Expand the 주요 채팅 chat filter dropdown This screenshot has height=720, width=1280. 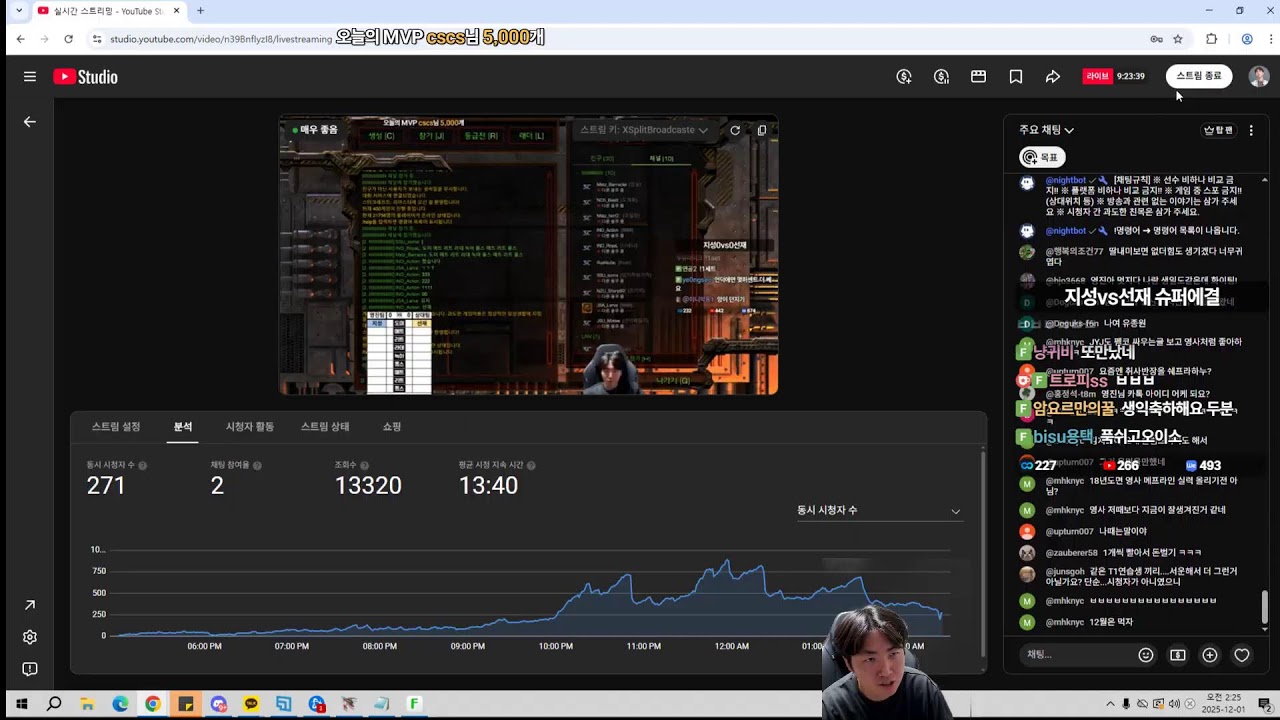coord(1046,130)
